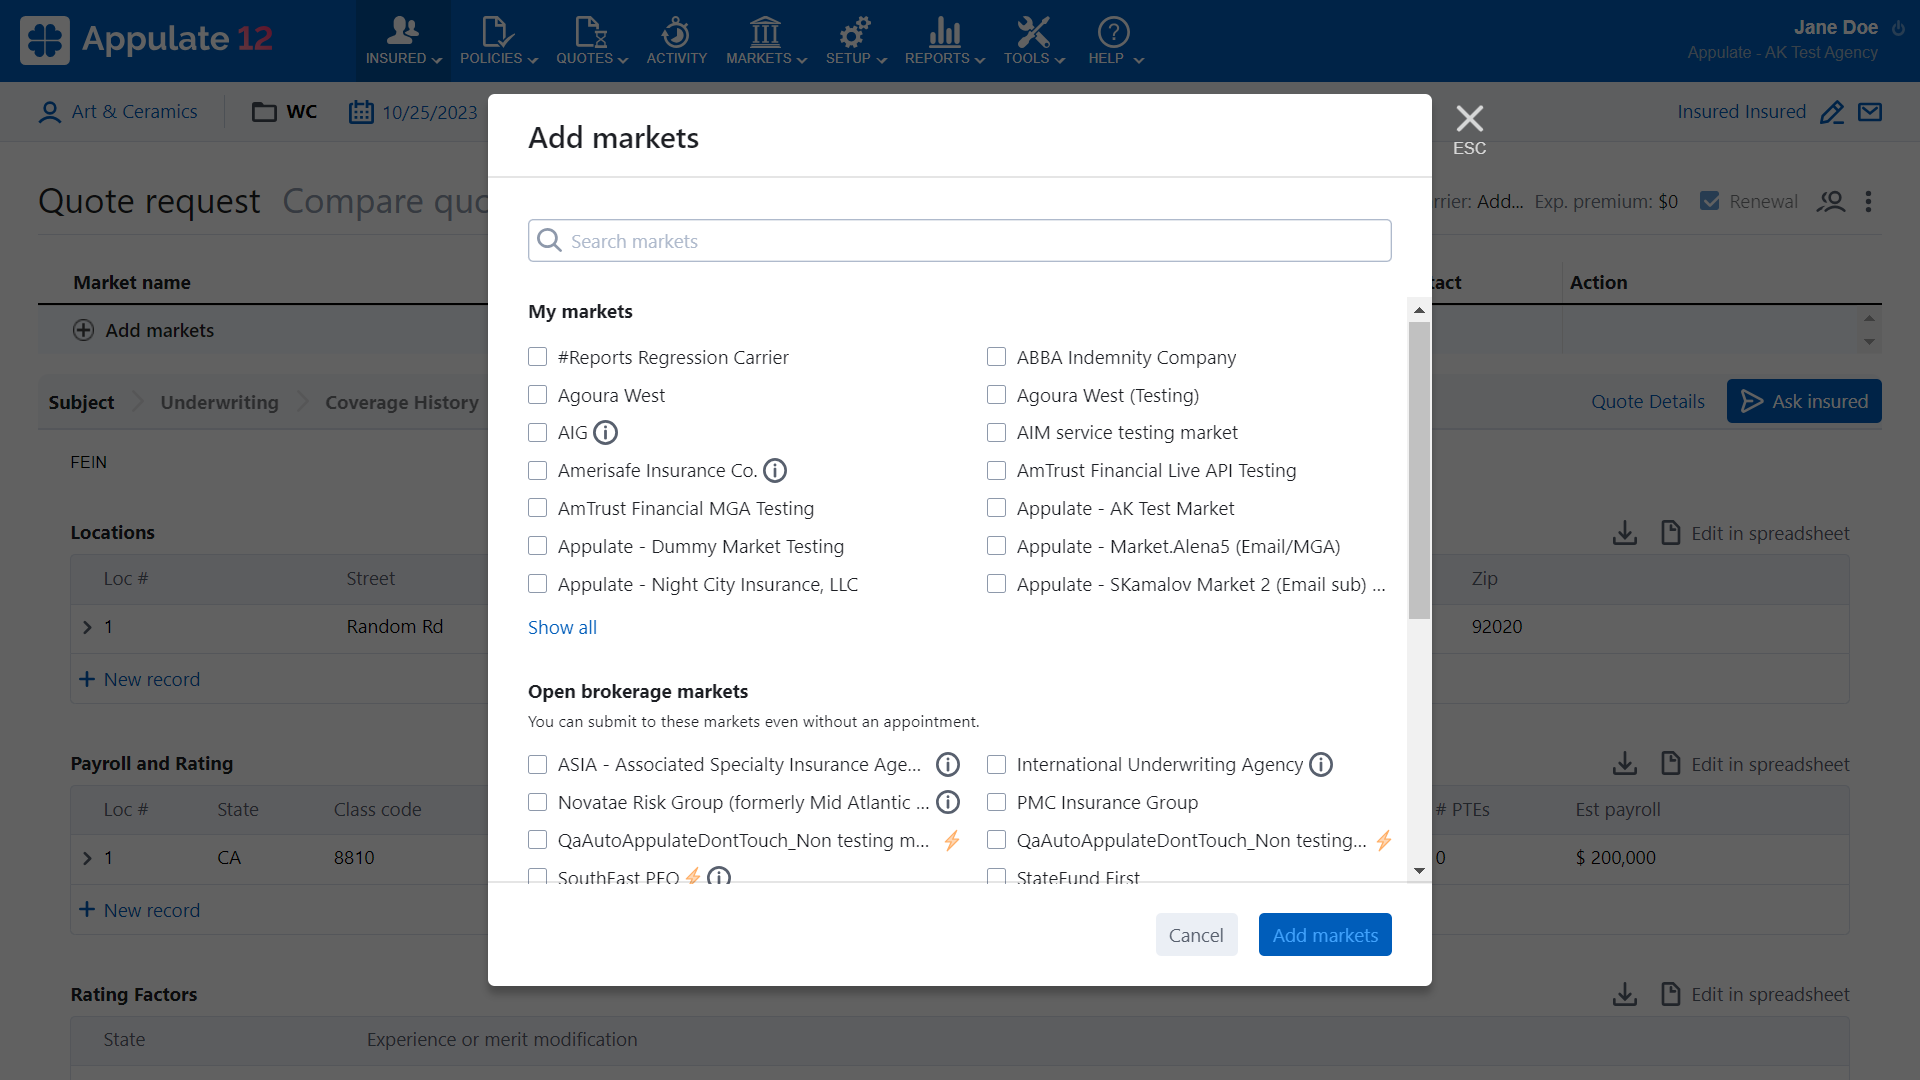Switch to Compare quotes tab

click(x=385, y=202)
